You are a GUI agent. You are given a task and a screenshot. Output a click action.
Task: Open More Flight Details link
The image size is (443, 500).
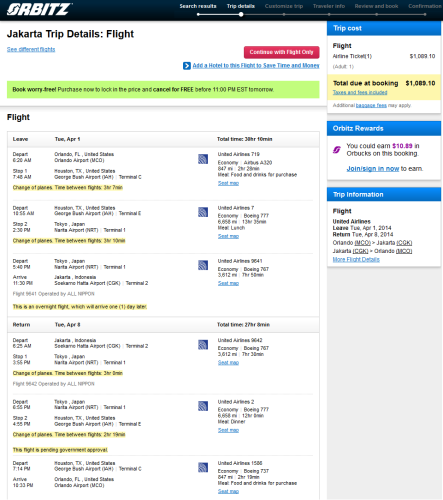(x=356, y=259)
